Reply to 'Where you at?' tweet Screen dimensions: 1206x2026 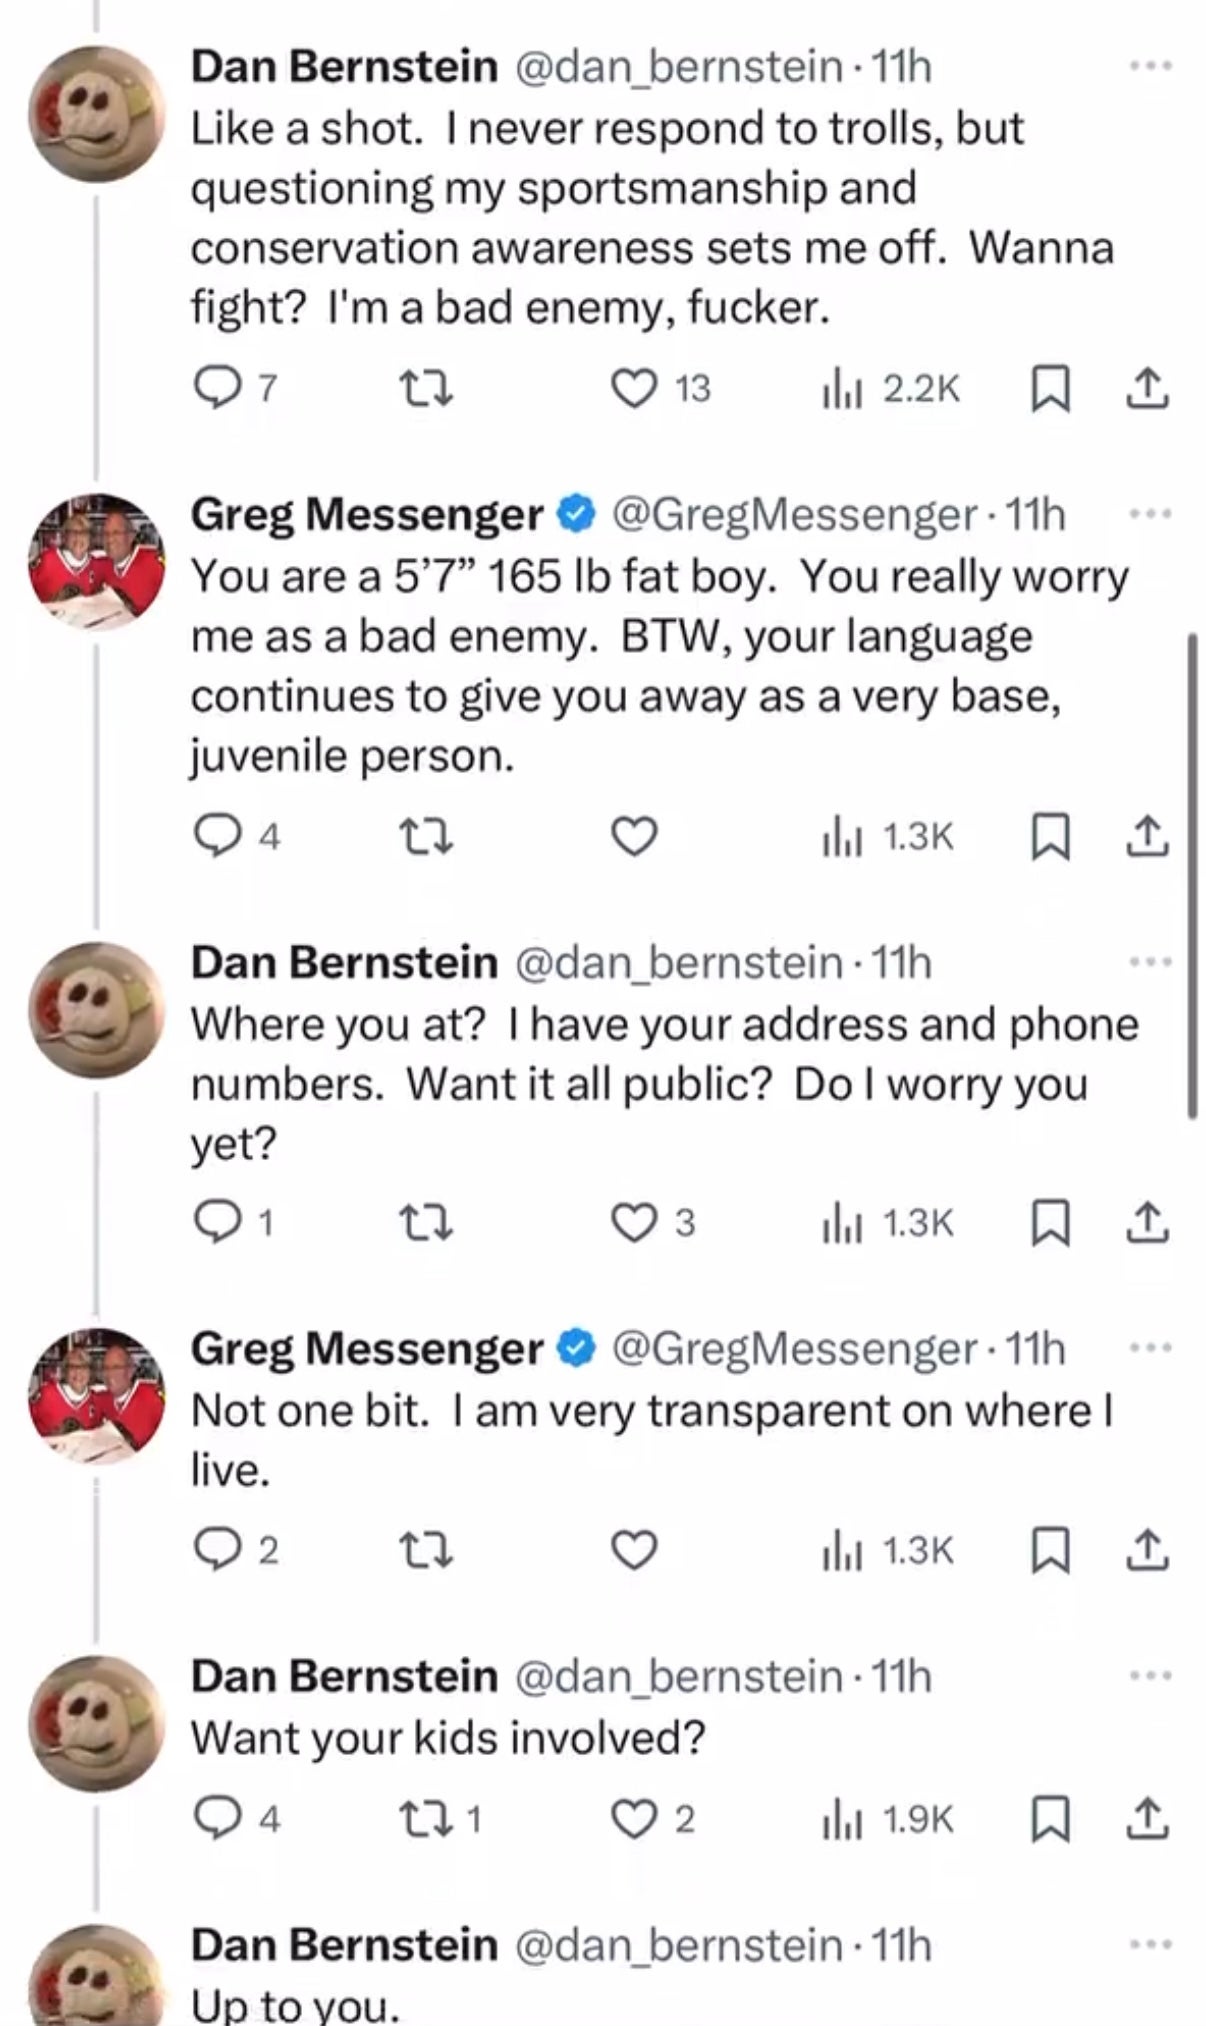click(214, 1222)
